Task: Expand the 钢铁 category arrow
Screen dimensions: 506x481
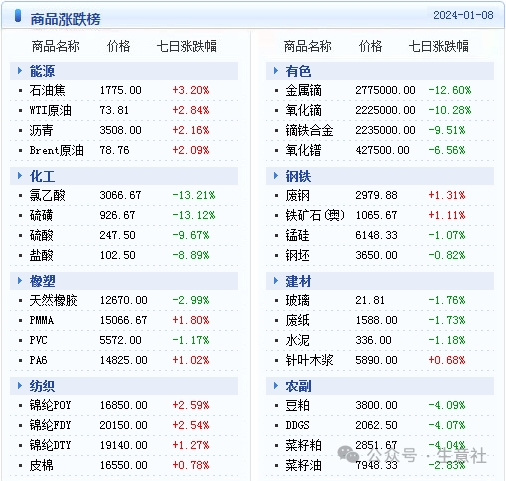Action: 276,176
